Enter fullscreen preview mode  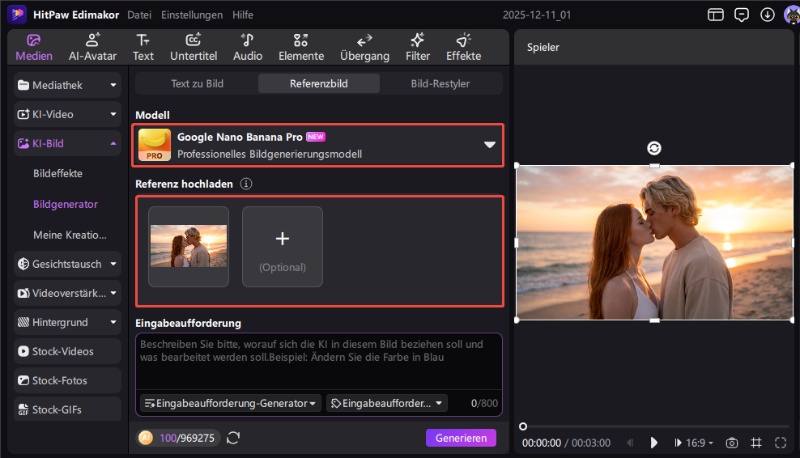779,442
